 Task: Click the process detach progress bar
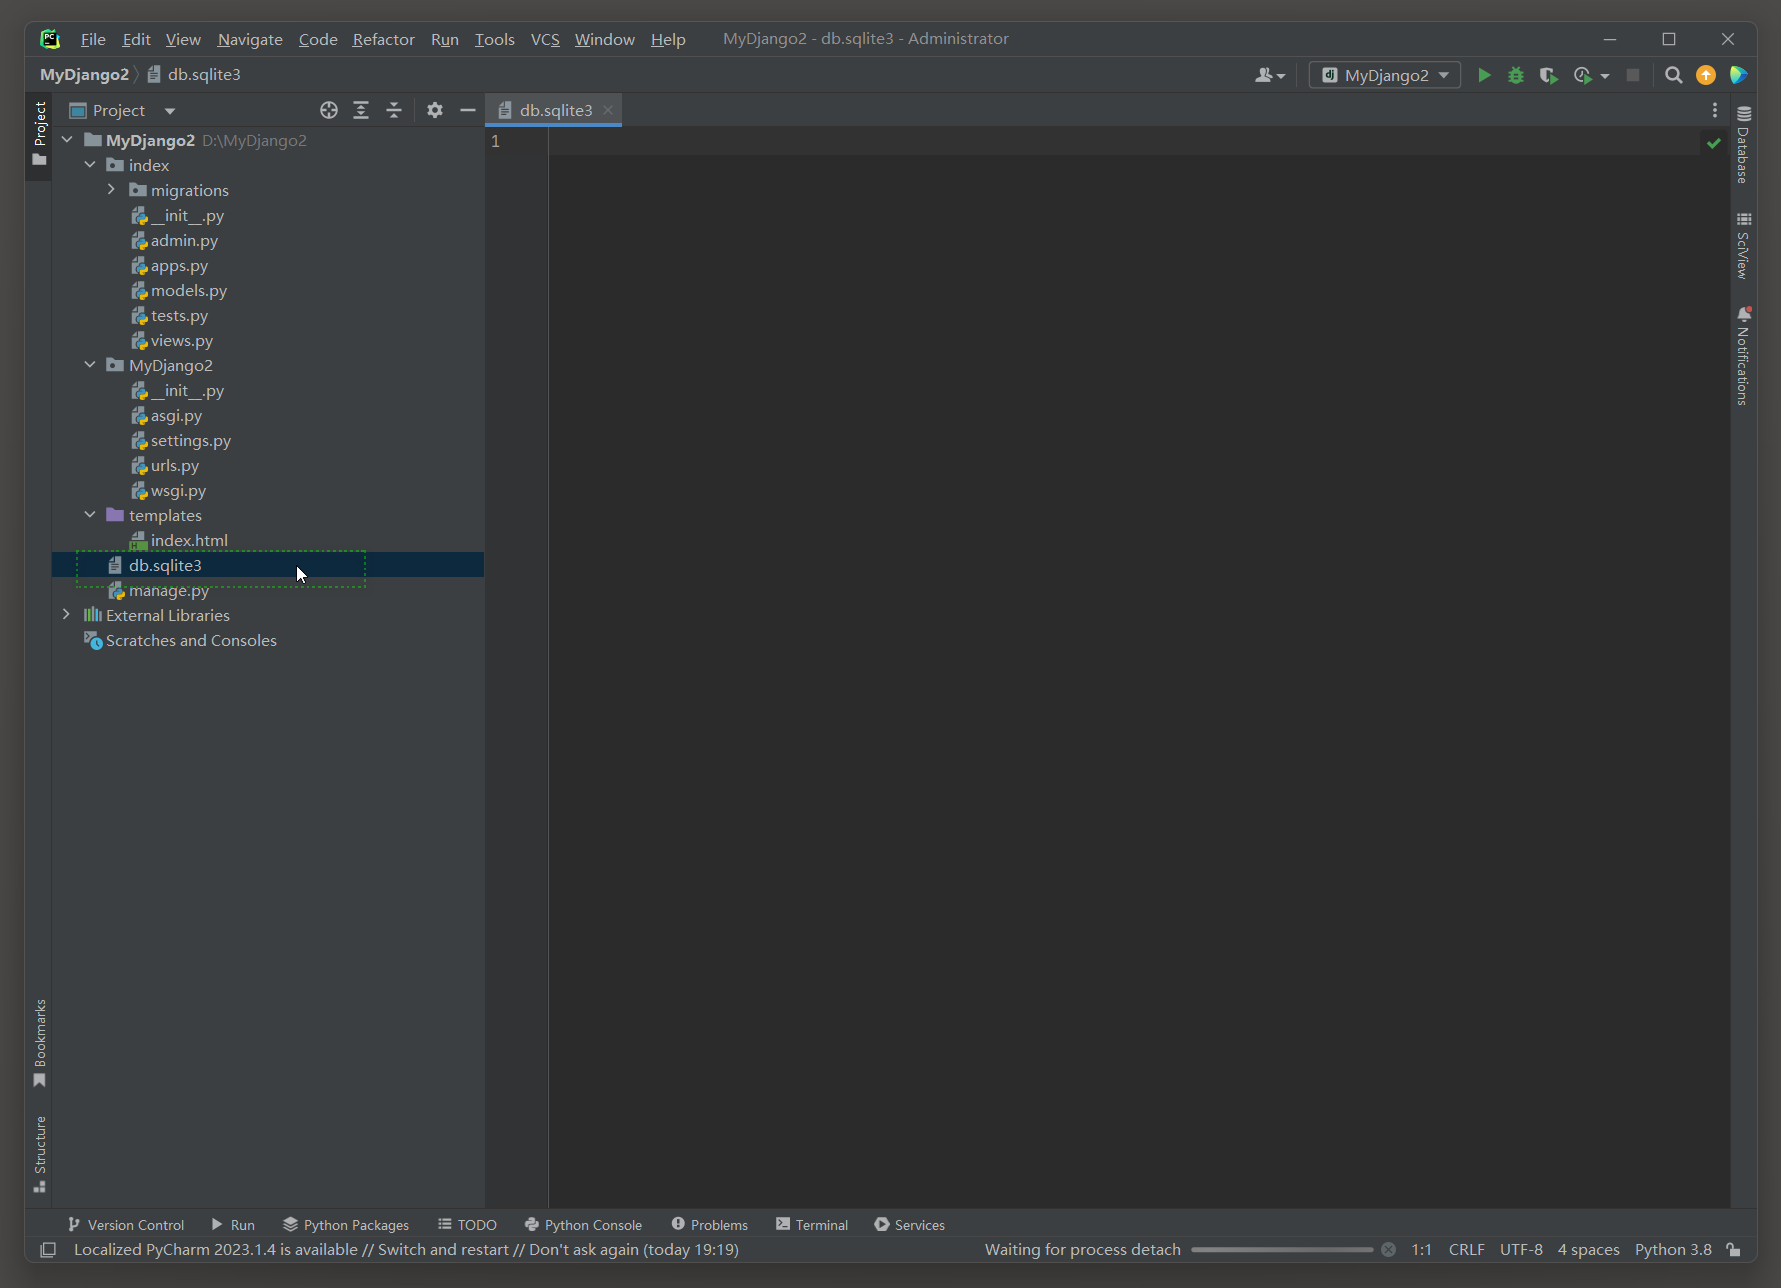(x=1282, y=1250)
